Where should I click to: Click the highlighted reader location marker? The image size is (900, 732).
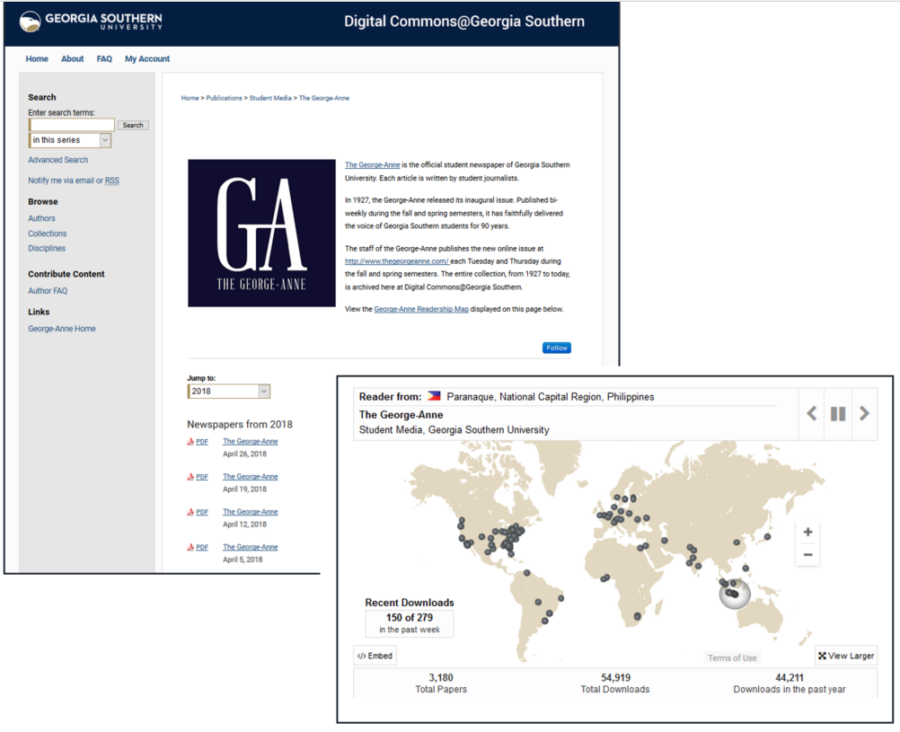[x=735, y=593]
